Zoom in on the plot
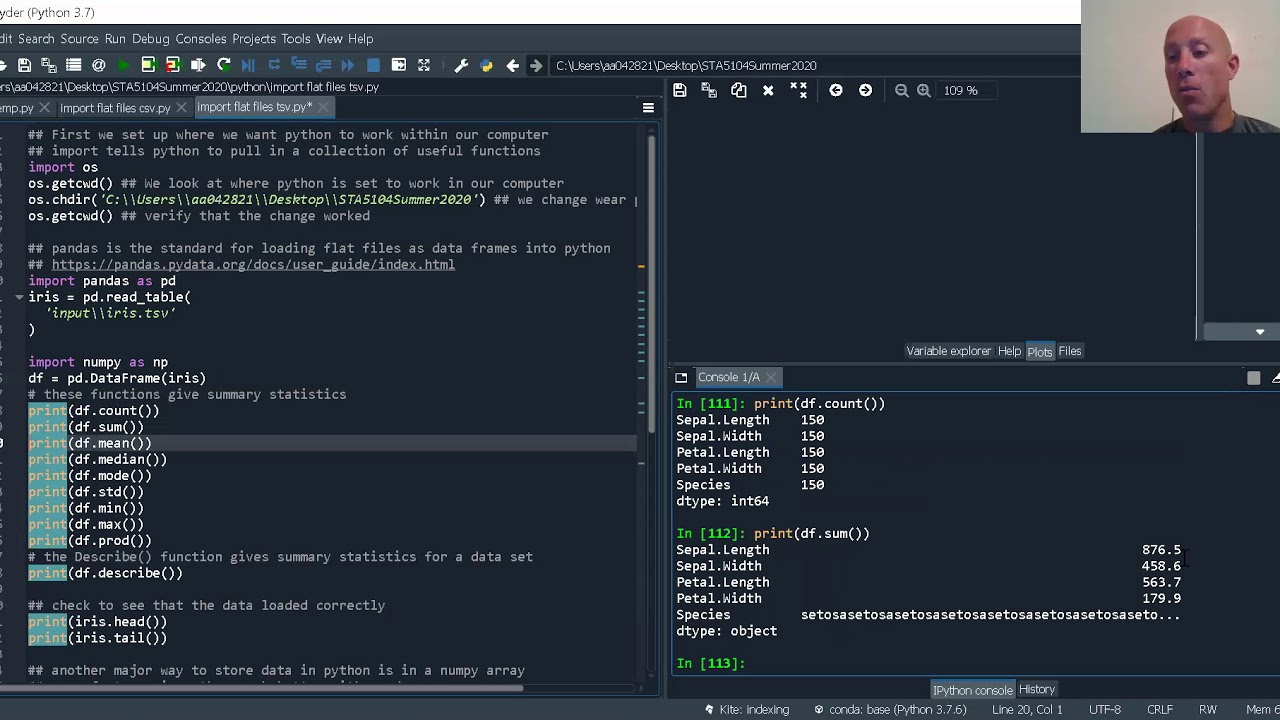This screenshot has height=720, width=1280. pyautogui.click(x=924, y=90)
